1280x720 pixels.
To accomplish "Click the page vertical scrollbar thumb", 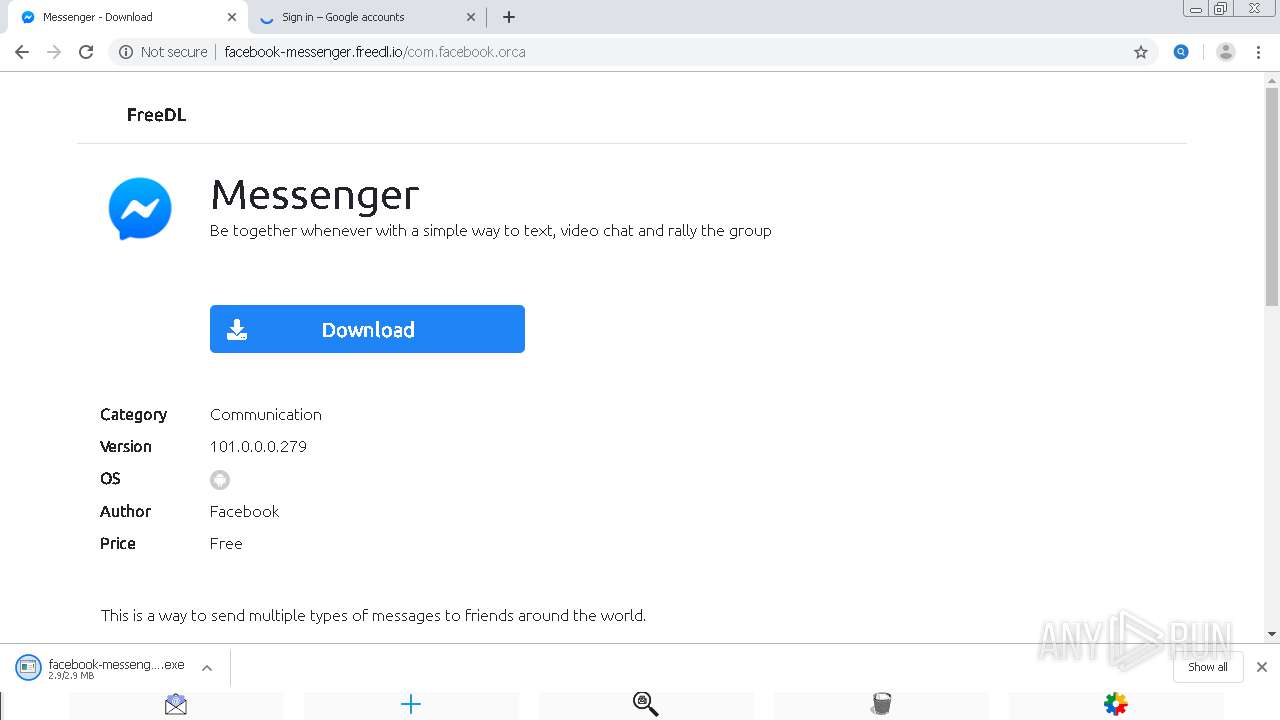I will coord(1272,198).
